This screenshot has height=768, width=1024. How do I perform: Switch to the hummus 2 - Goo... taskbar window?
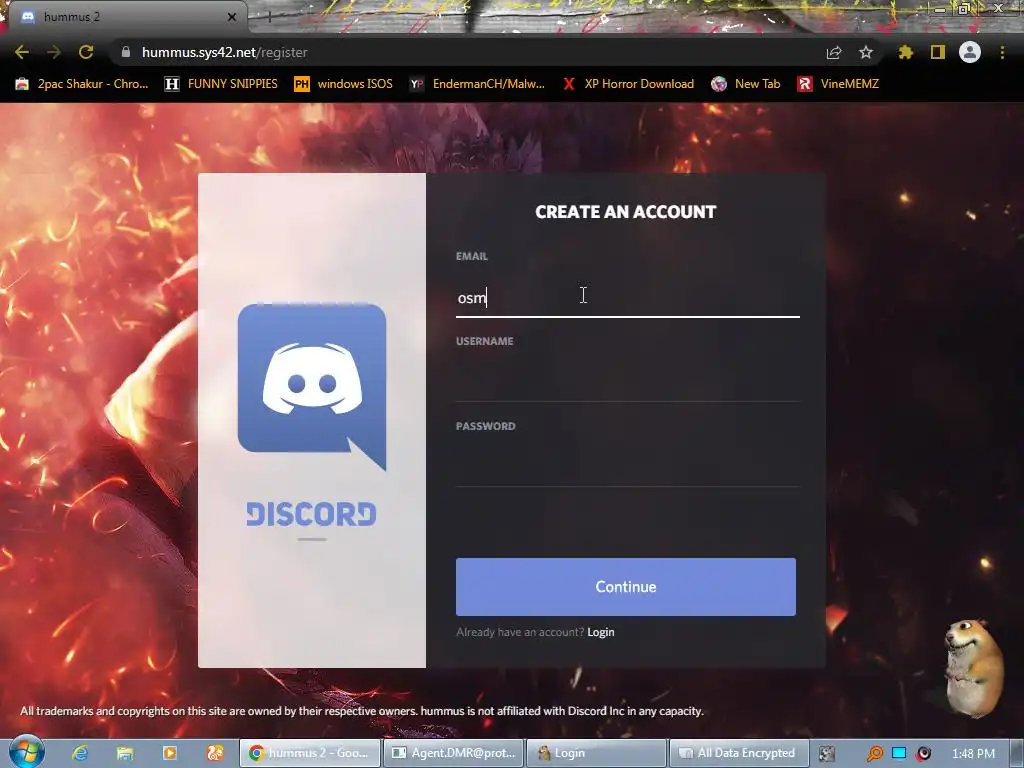pos(310,753)
